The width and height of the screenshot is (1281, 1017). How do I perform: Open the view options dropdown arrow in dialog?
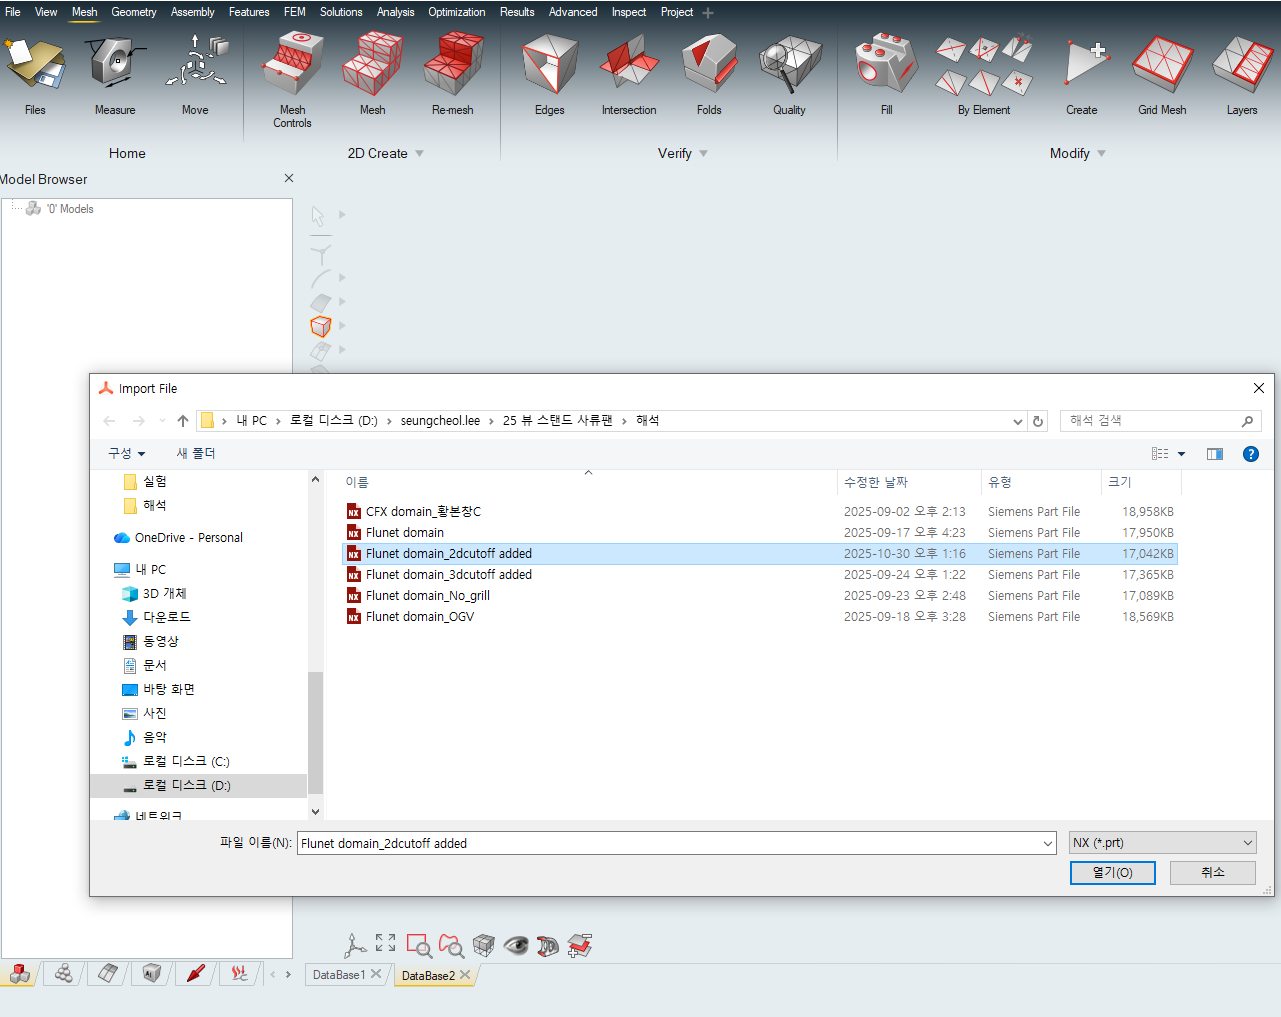[x=1182, y=454]
